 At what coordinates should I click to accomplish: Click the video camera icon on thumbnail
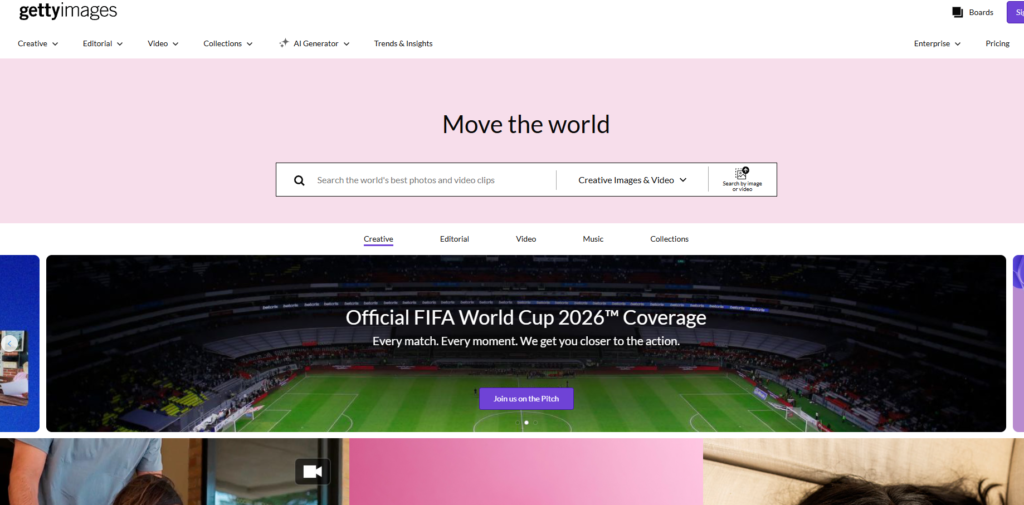tap(312, 471)
